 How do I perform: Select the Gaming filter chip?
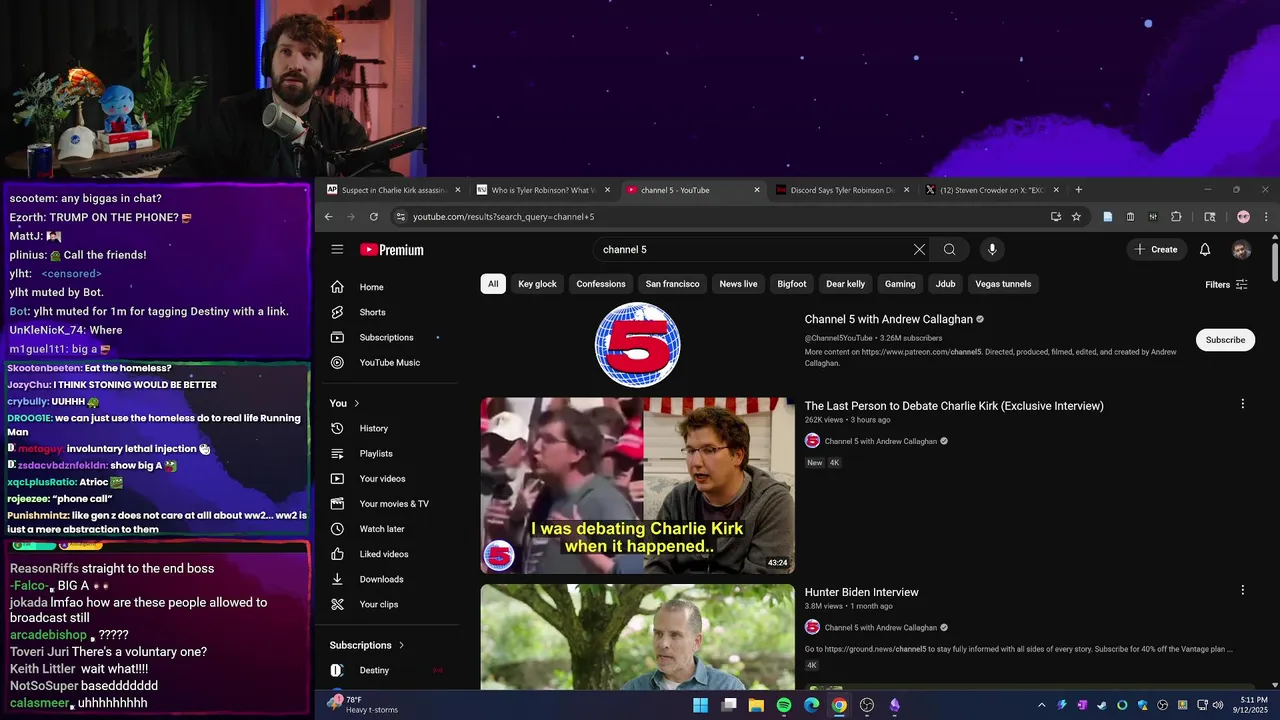[900, 284]
